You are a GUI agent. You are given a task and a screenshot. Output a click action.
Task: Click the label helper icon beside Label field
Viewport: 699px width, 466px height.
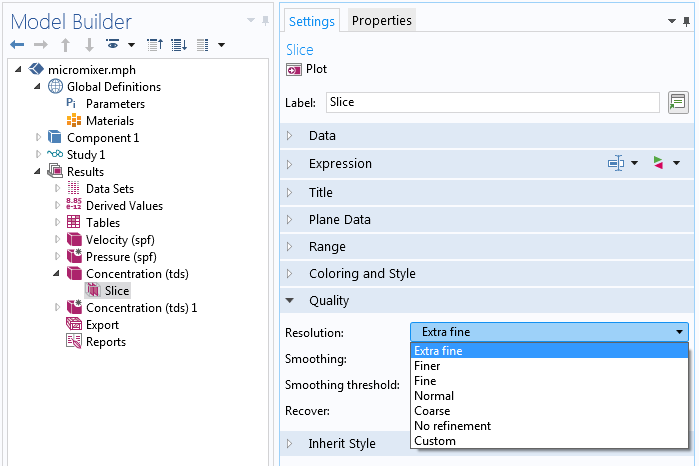pos(678,103)
